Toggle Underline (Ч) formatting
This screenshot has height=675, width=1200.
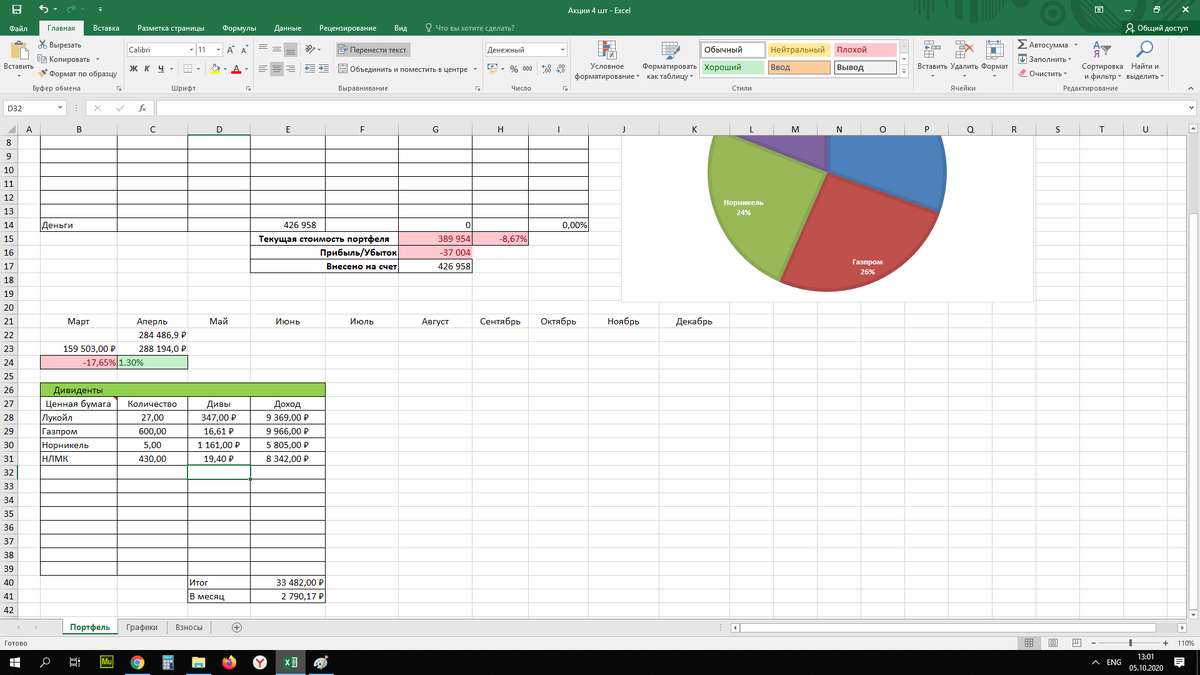coord(159,69)
